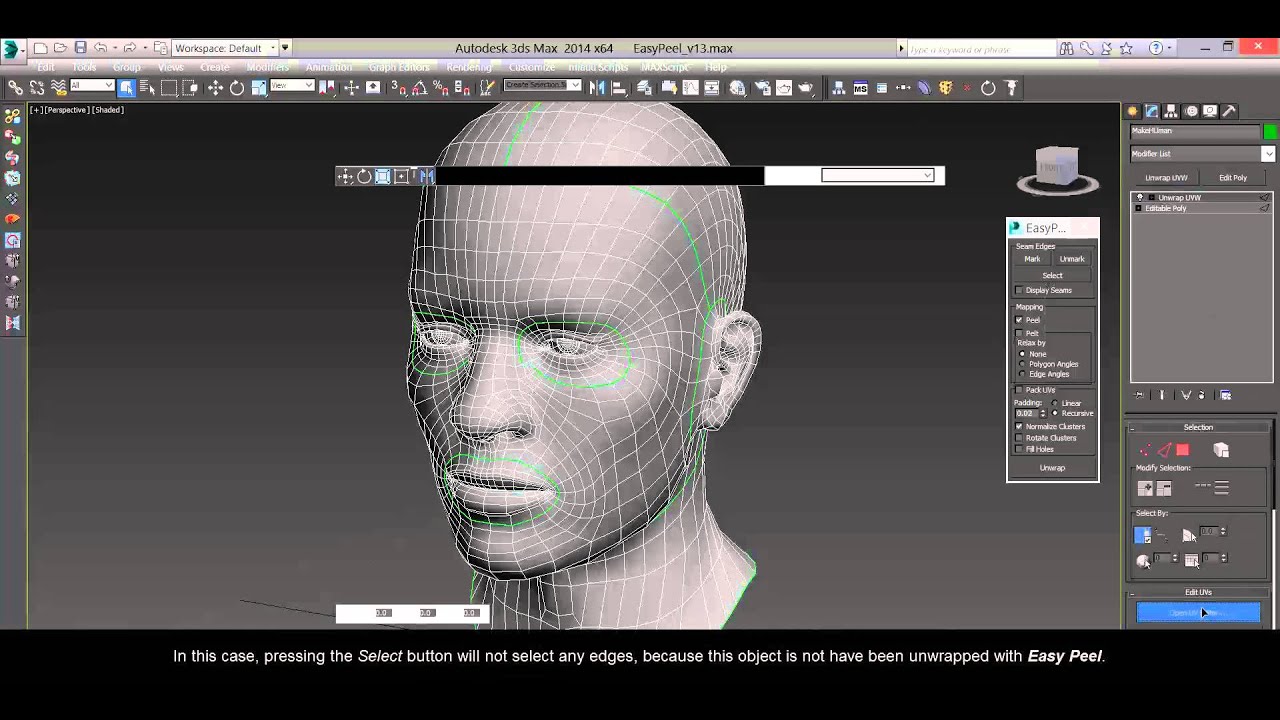This screenshot has height=720, width=1280.
Task: Click the Unwrap UVW modifier set button
Action: click(x=1166, y=178)
